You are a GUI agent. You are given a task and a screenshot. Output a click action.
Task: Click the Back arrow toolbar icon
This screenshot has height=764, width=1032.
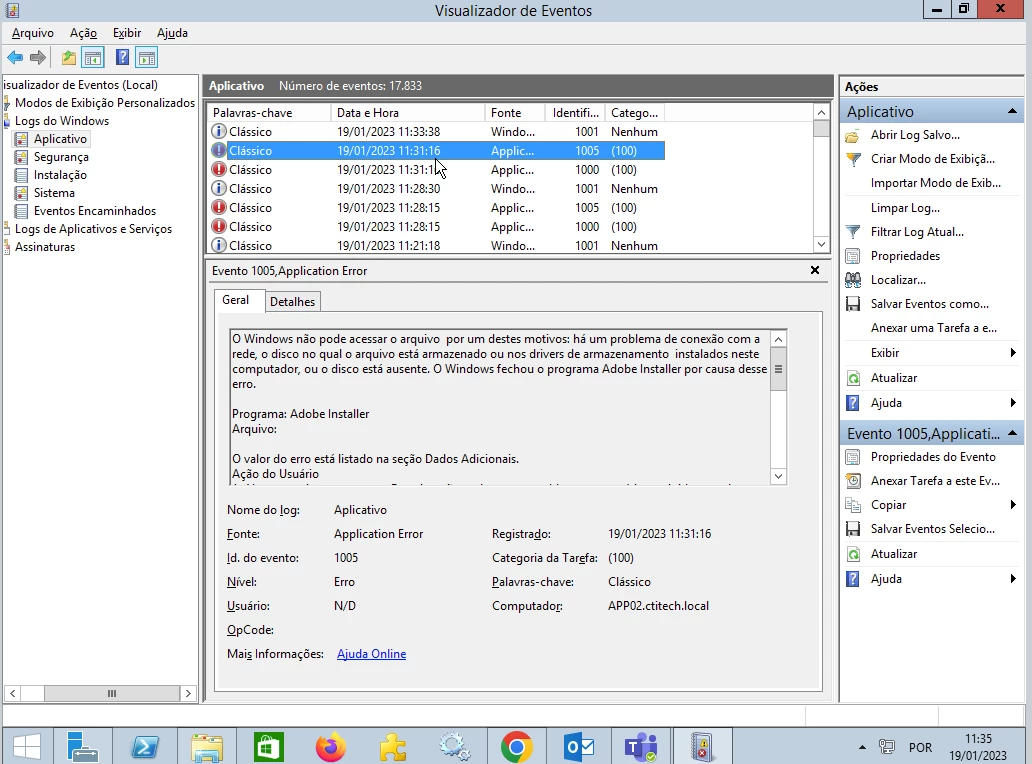tap(15, 58)
